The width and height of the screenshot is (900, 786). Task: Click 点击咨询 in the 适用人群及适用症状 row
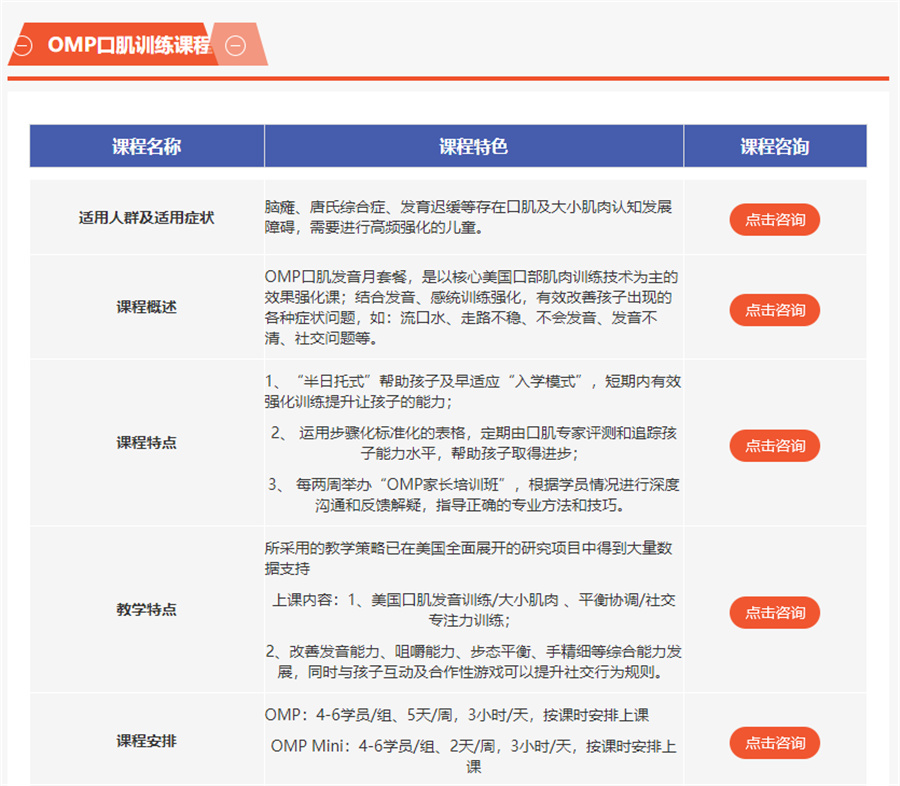click(x=774, y=220)
